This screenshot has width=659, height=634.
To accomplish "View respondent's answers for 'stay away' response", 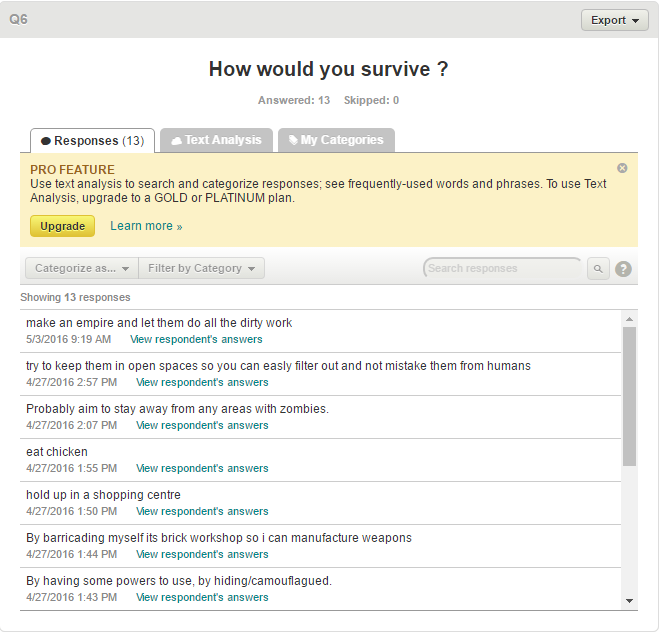I will 202,425.
